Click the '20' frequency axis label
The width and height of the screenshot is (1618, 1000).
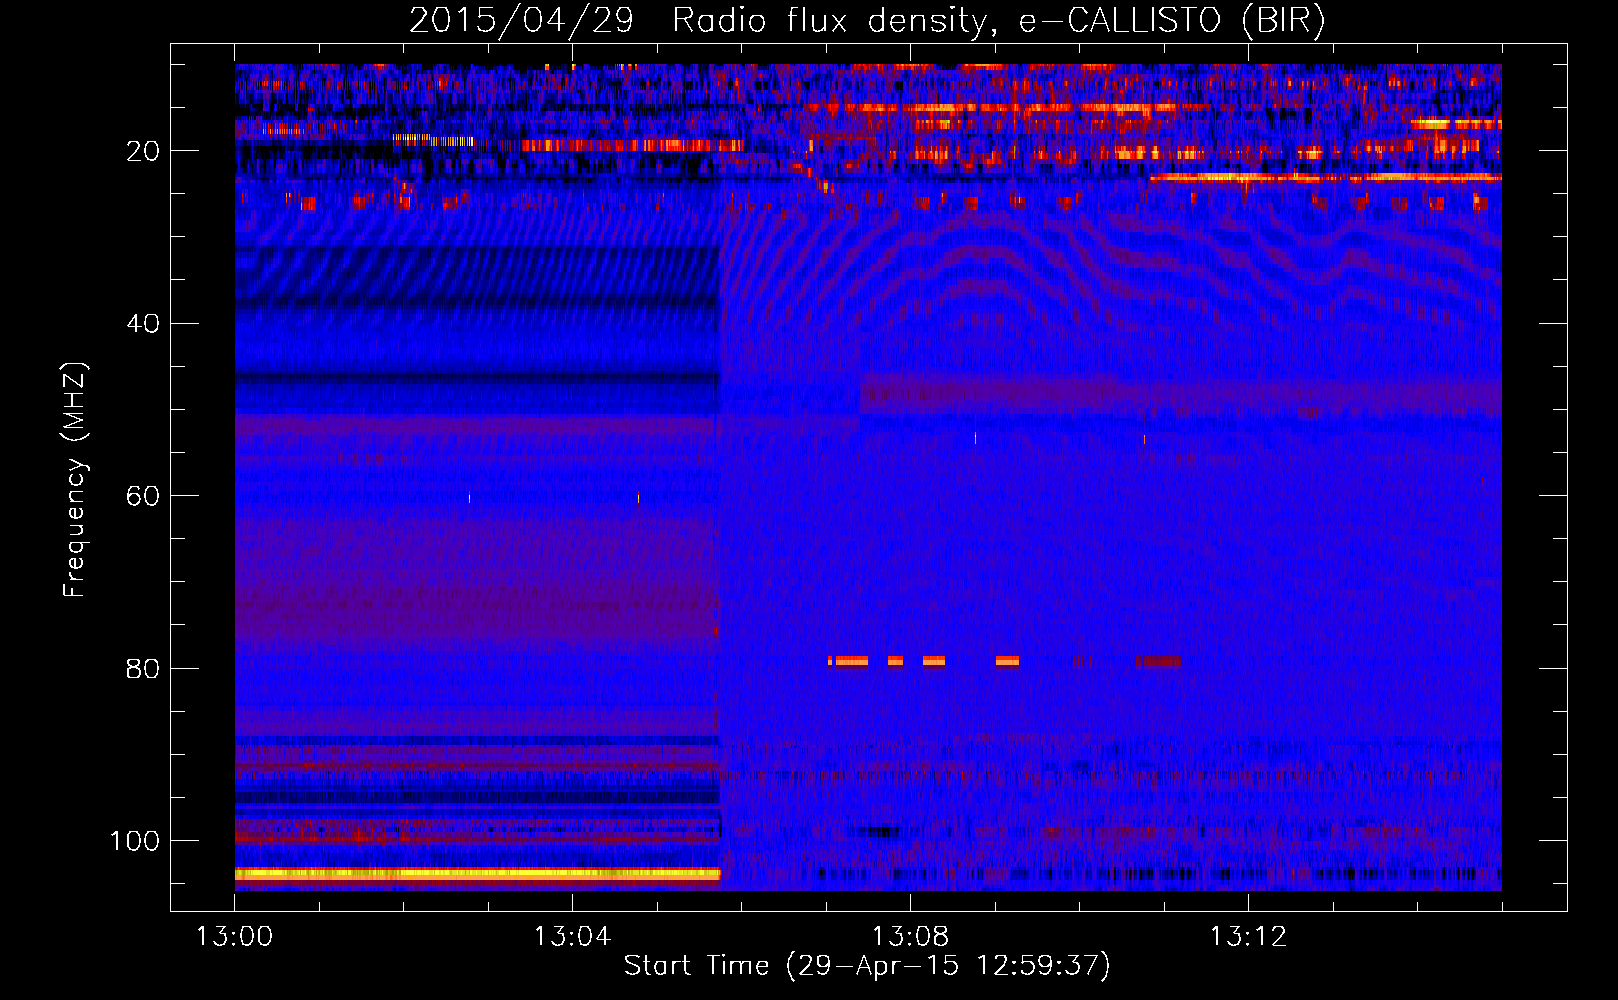[x=143, y=151]
